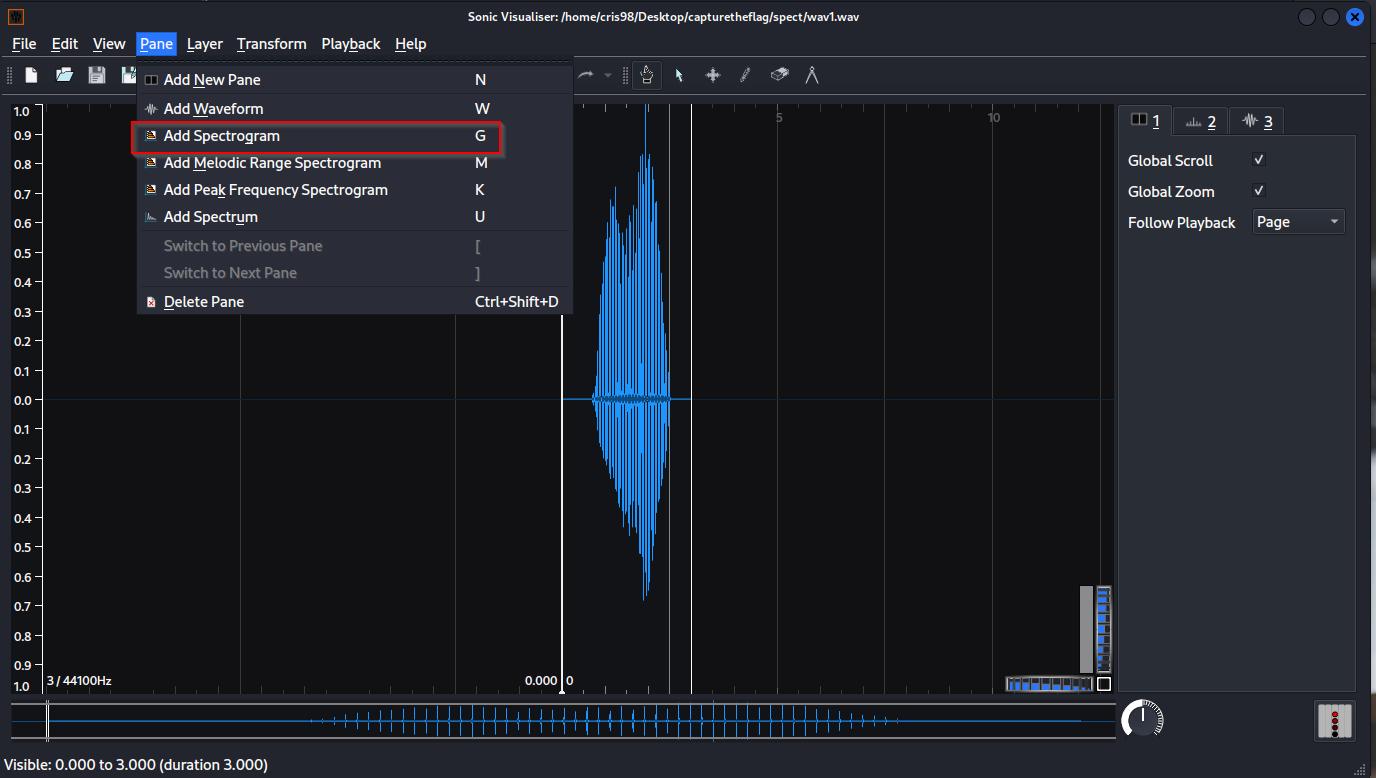Open the Playback menu
1376x778 pixels.
[351, 44]
